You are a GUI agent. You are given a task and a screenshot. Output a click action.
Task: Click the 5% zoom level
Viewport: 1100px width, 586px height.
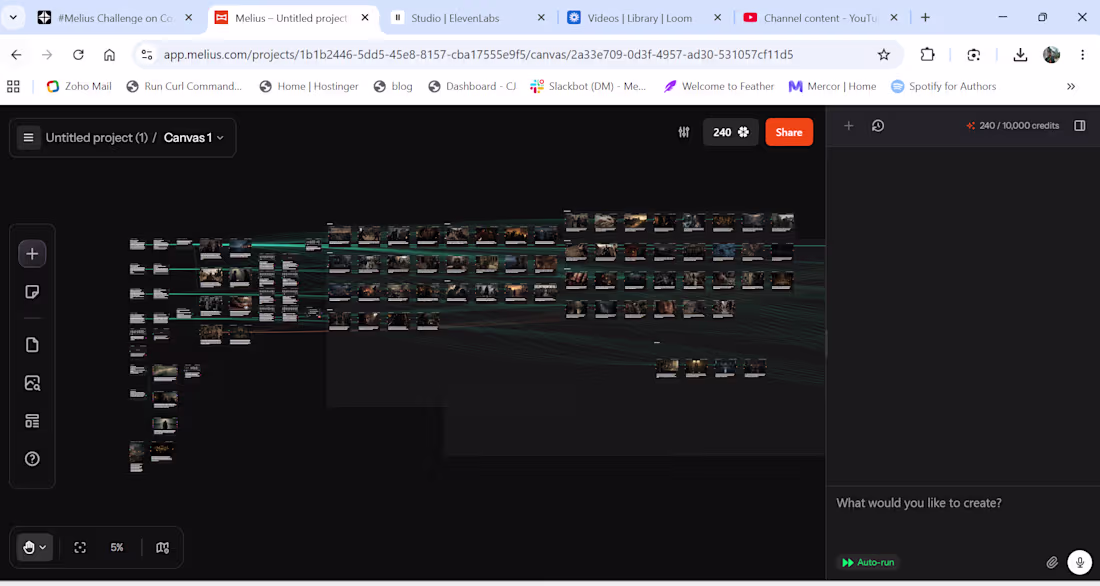(117, 547)
